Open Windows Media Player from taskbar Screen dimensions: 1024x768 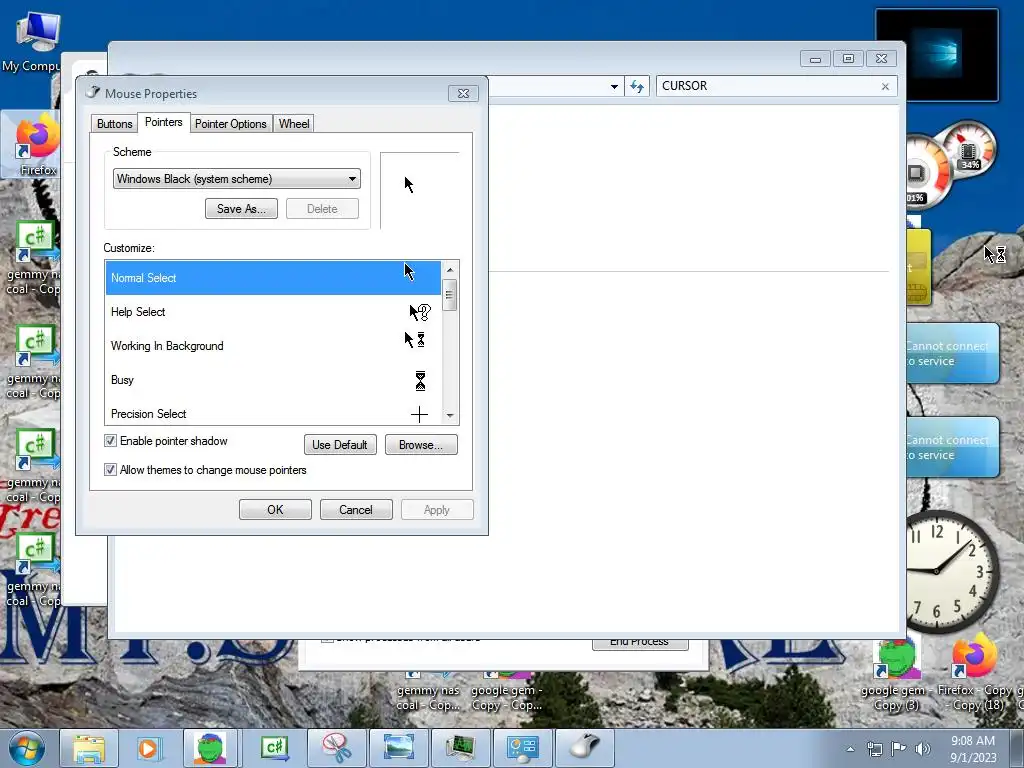[149, 748]
